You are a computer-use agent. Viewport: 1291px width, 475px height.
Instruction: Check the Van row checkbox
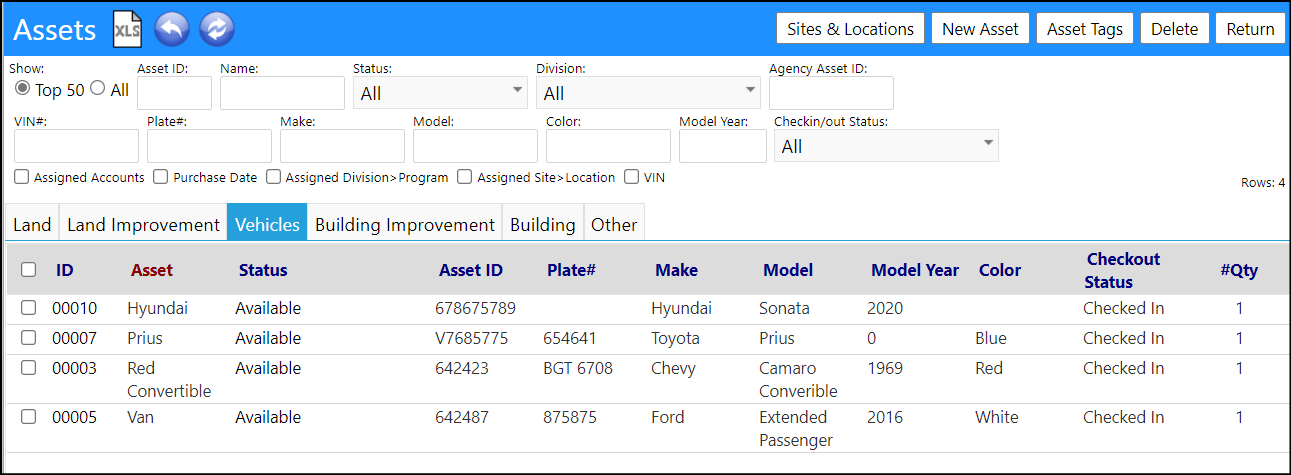(29, 417)
